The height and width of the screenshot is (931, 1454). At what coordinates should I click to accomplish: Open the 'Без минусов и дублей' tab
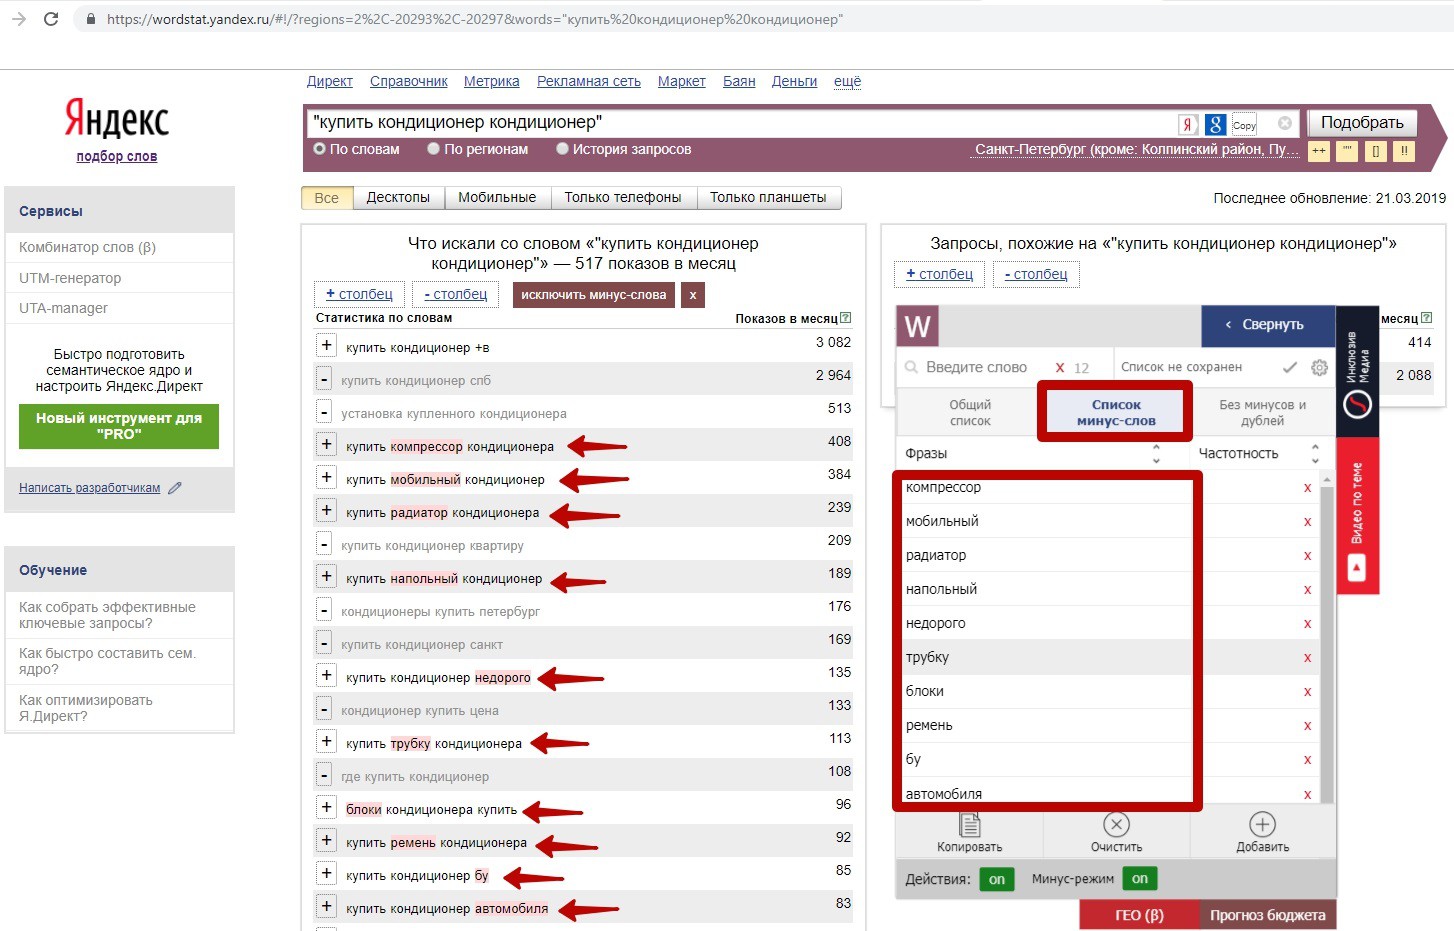tap(1262, 413)
